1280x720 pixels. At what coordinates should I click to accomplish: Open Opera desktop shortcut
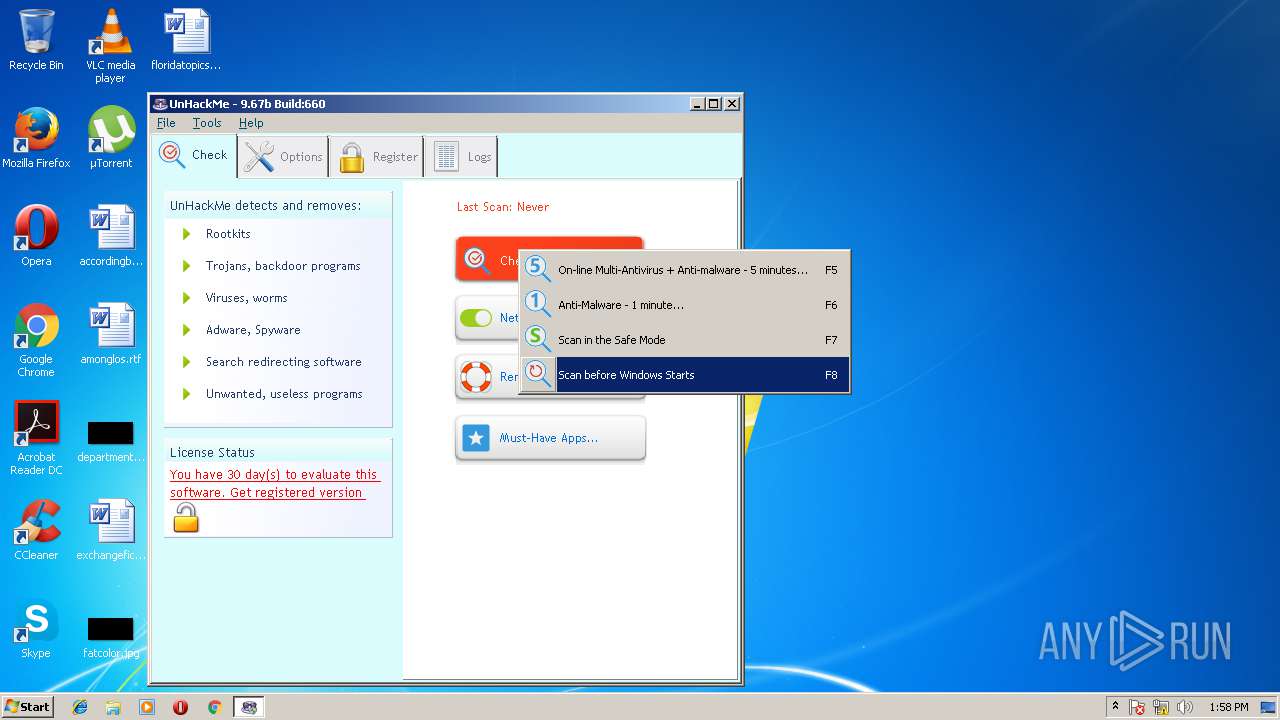click(x=36, y=236)
